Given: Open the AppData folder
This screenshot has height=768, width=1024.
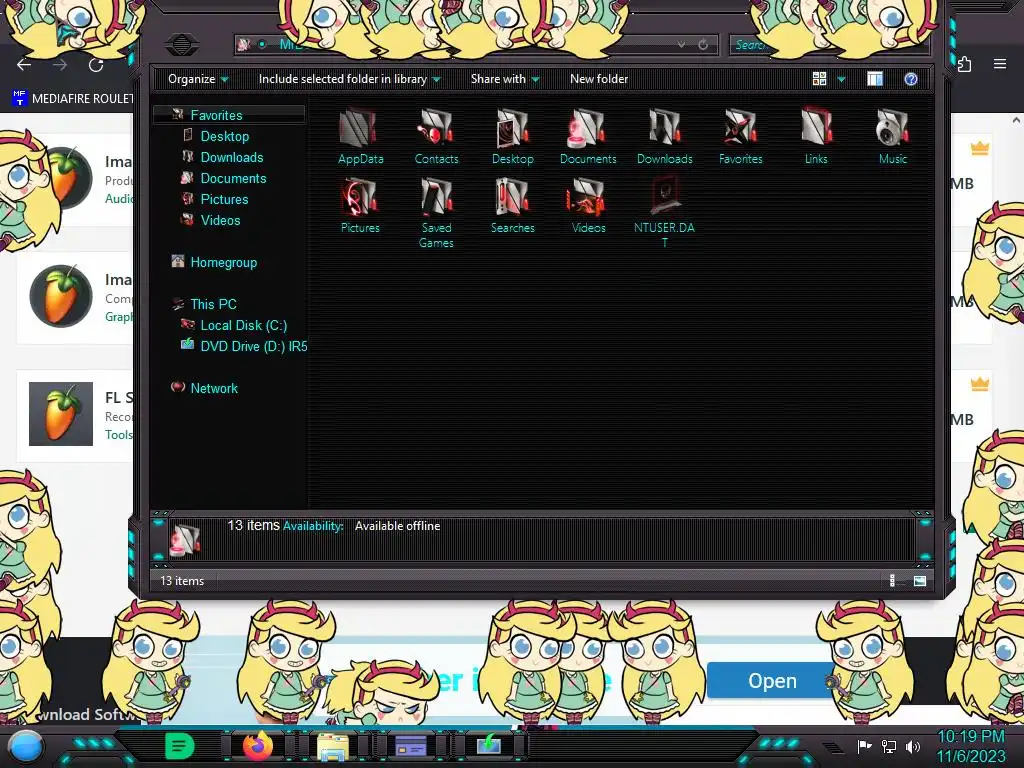Looking at the screenshot, I should tap(360, 136).
